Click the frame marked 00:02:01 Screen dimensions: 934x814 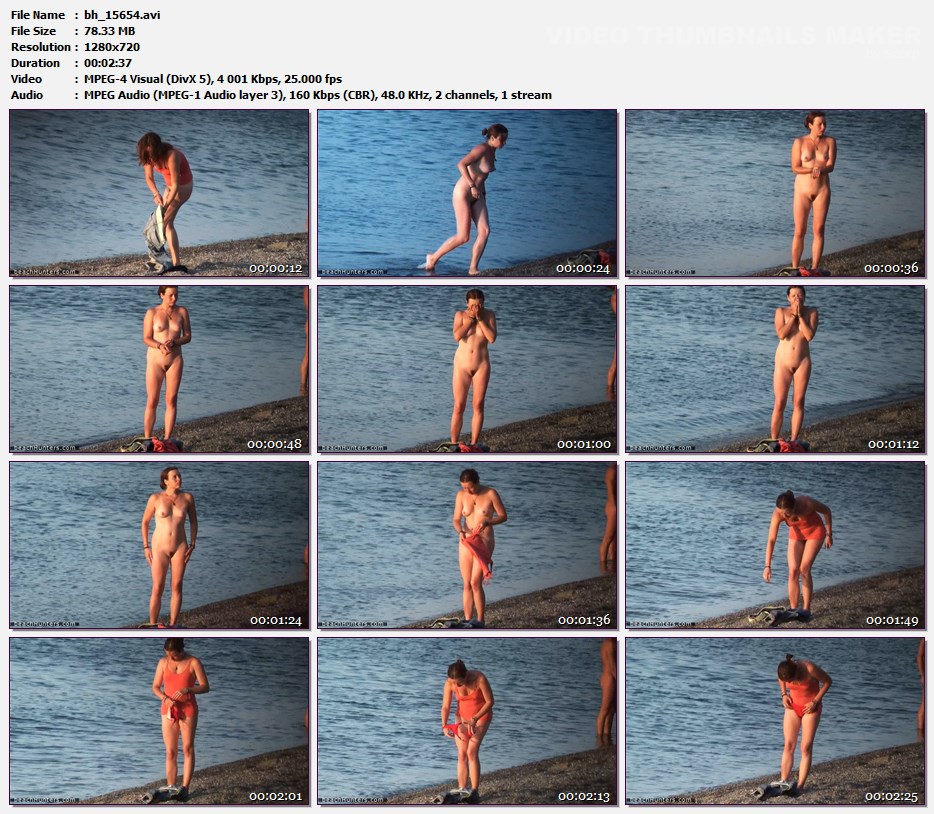159,720
